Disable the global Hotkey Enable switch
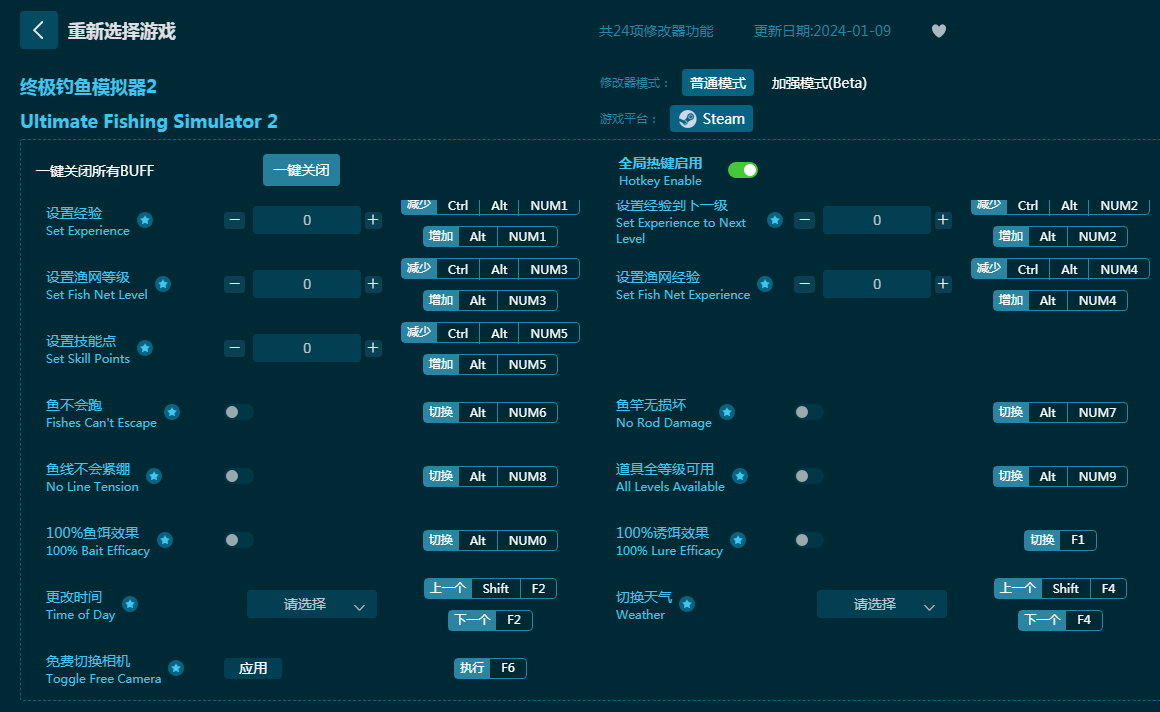This screenshot has width=1160, height=712. pos(743,170)
